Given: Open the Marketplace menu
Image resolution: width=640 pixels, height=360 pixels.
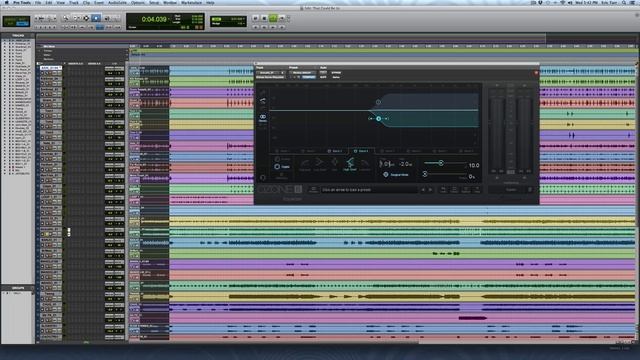Looking at the screenshot, I should [191, 2].
